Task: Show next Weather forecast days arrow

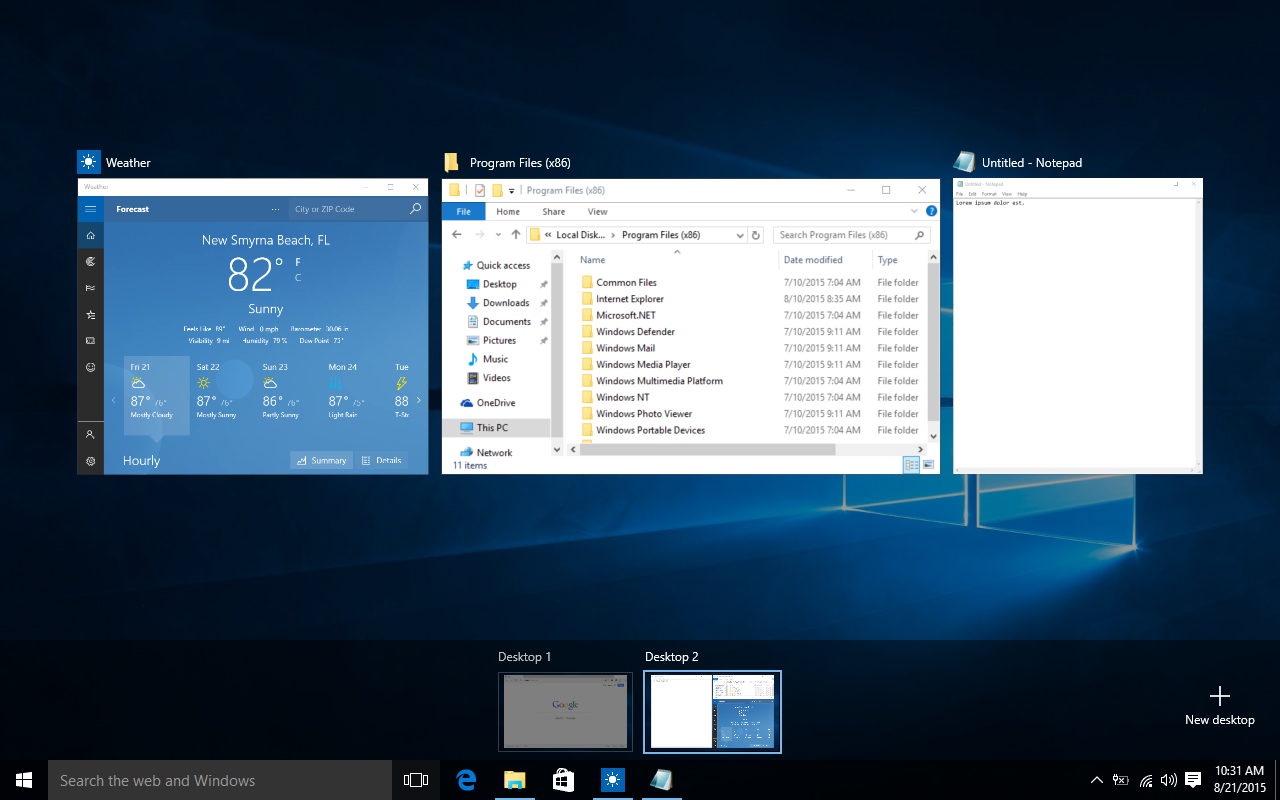Action: pyautogui.click(x=418, y=401)
